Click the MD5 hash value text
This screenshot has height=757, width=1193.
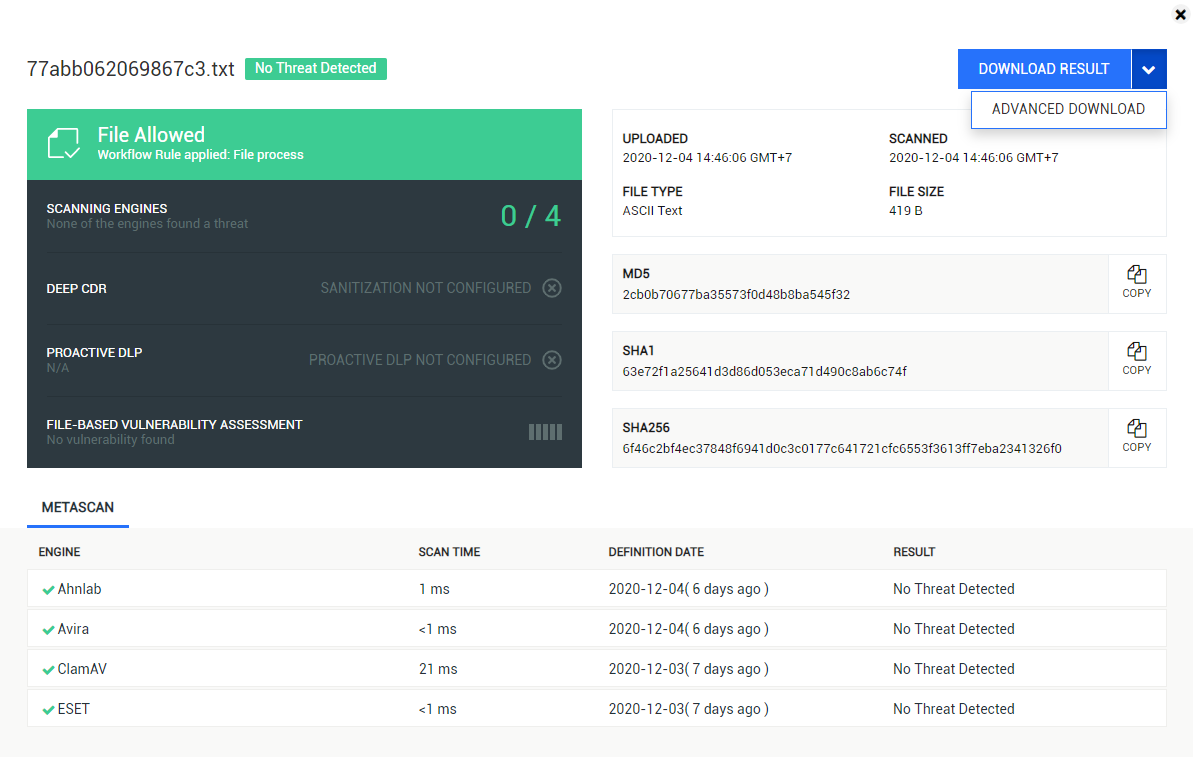[x=736, y=294]
